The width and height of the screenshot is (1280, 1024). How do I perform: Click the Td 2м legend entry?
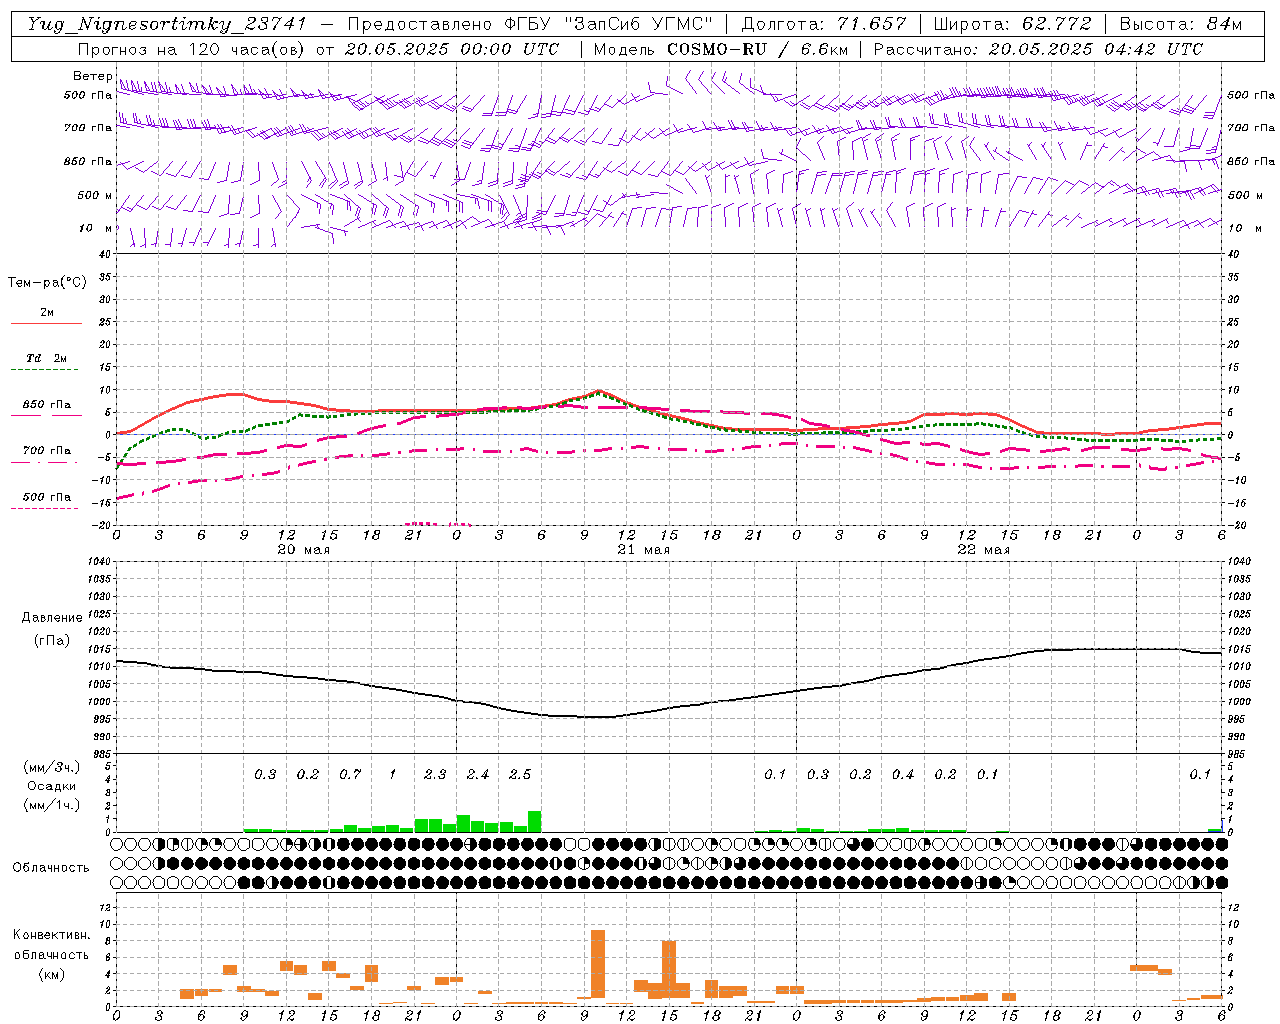[x=46, y=358]
